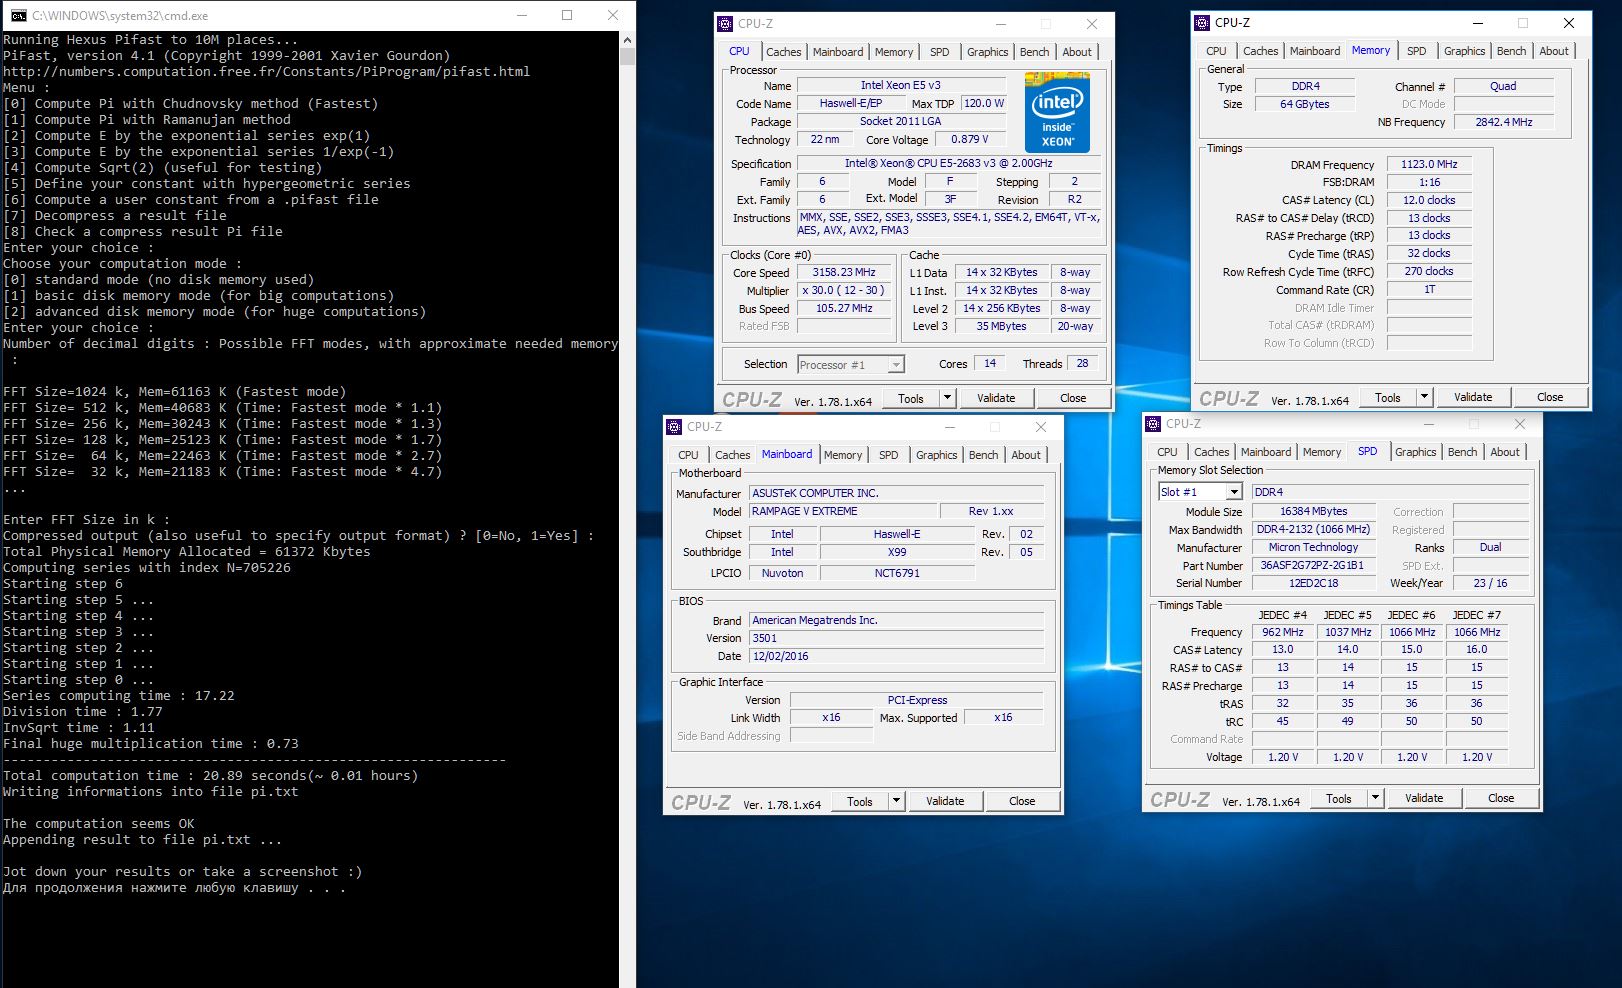This screenshot has width=1622, height=988.
Task: Click the part number 36ASF2G72PZ-2G1B1 field
Action: 1313,565
